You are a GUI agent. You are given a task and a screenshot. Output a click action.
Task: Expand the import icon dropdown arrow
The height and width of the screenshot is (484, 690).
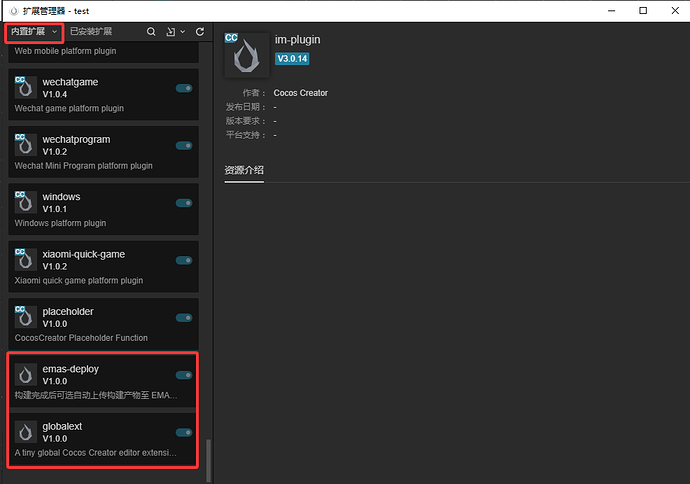(x=183, y=32)
